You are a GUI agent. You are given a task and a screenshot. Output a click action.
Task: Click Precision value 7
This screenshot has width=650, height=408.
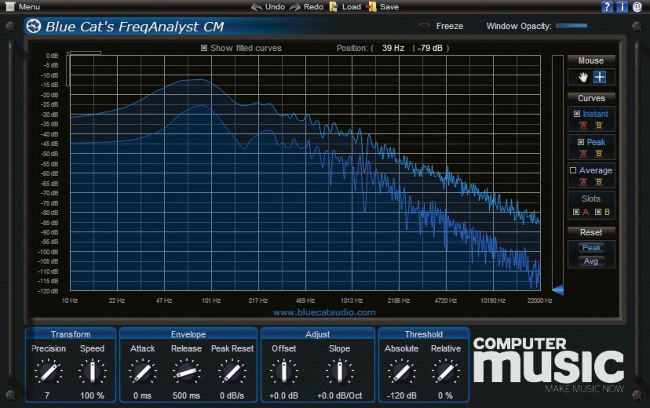tap(47, 396)
